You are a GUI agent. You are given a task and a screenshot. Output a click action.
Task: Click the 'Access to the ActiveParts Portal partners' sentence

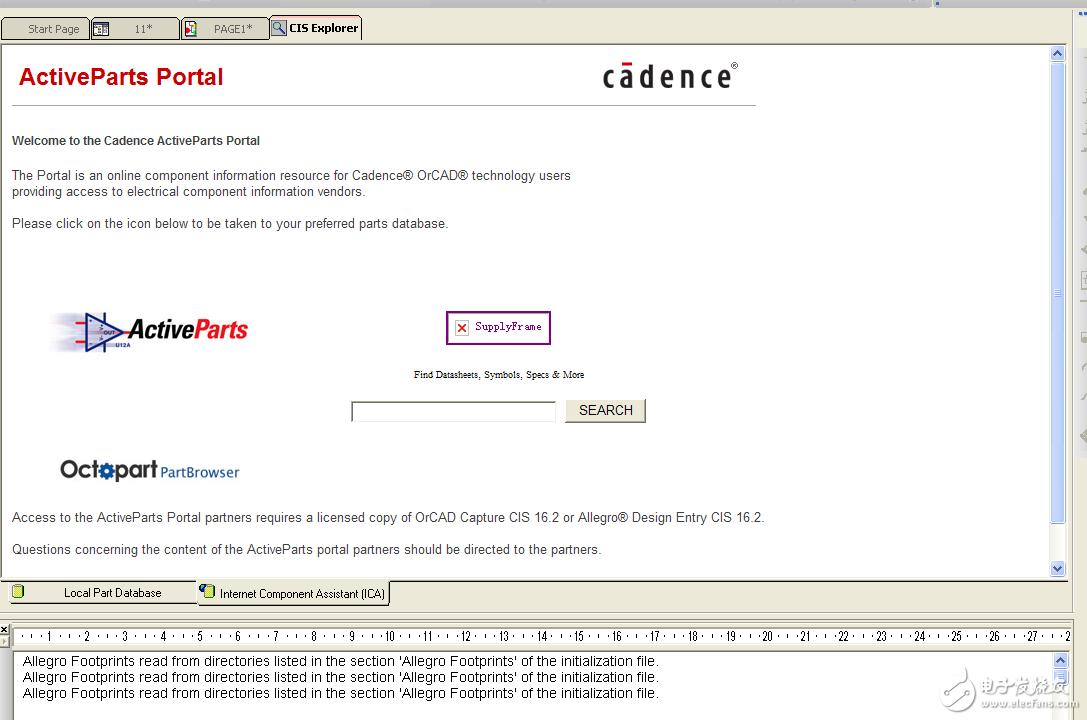point(388,518)
